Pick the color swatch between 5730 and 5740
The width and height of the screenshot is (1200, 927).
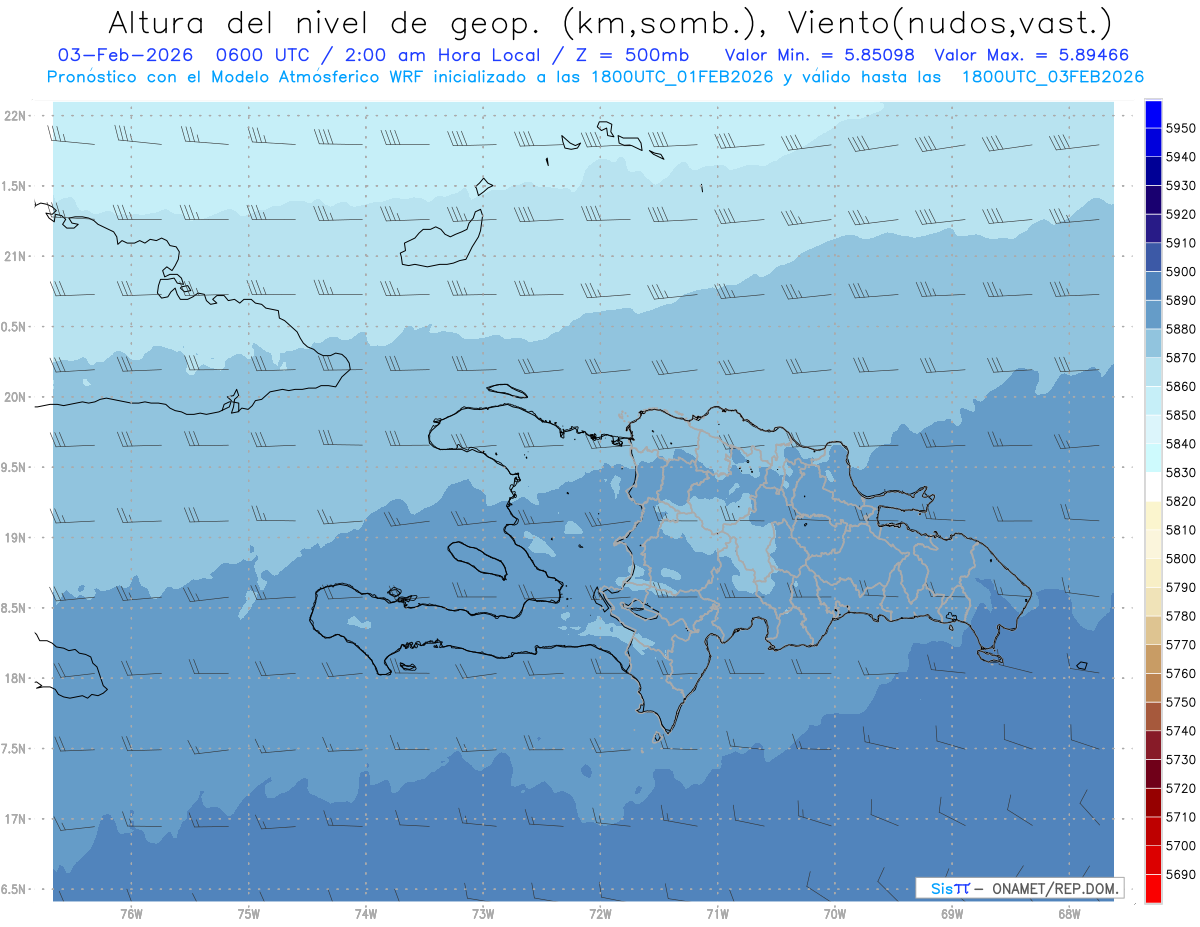click(1153, 745)
